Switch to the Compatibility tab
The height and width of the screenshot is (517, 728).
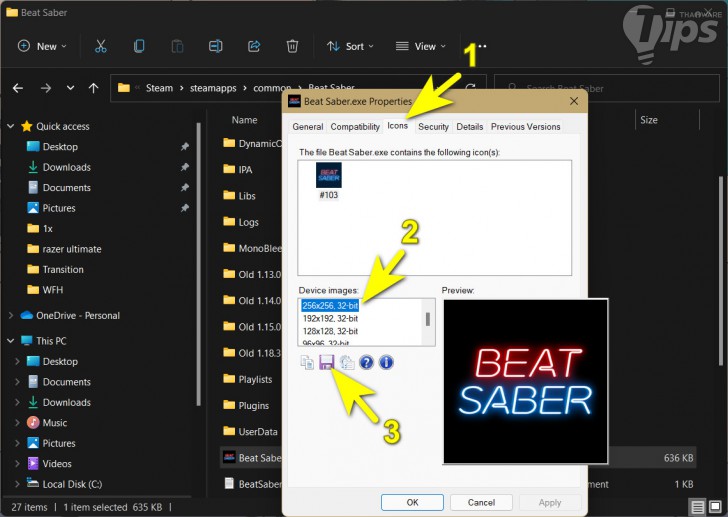point(355,126)
